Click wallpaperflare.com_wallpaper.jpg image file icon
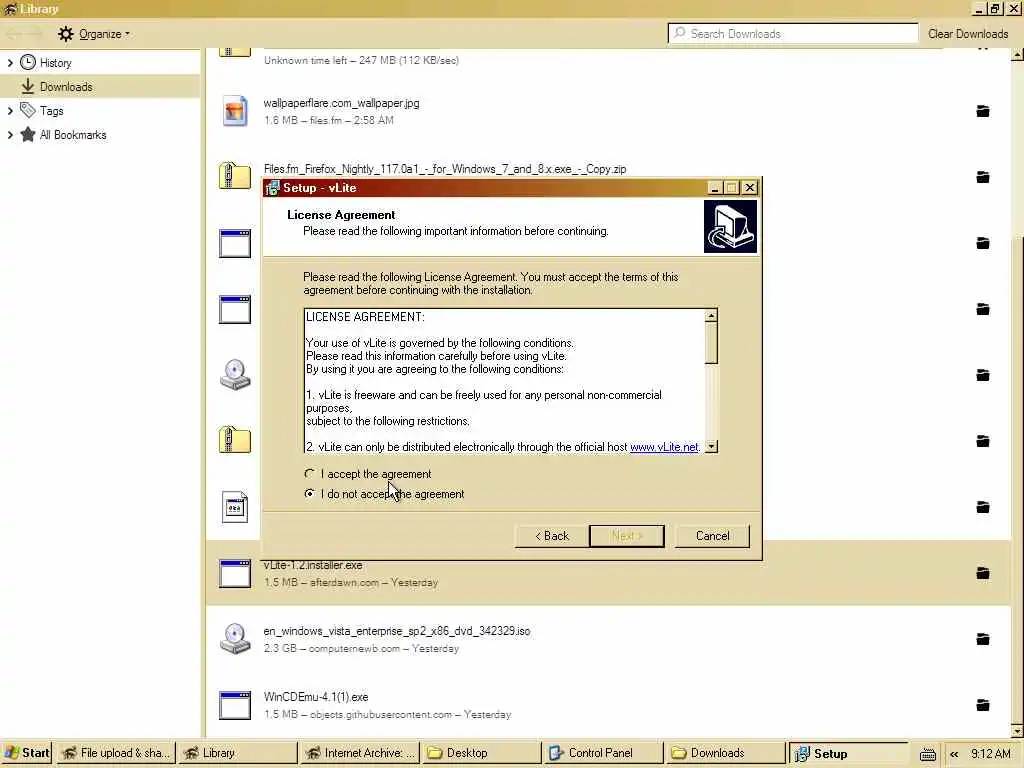 pos(235,111)
